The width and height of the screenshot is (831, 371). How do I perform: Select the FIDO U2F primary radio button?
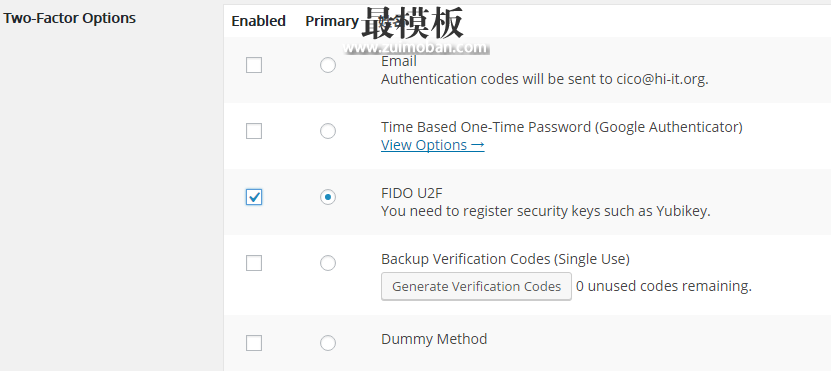pos(328,197)
